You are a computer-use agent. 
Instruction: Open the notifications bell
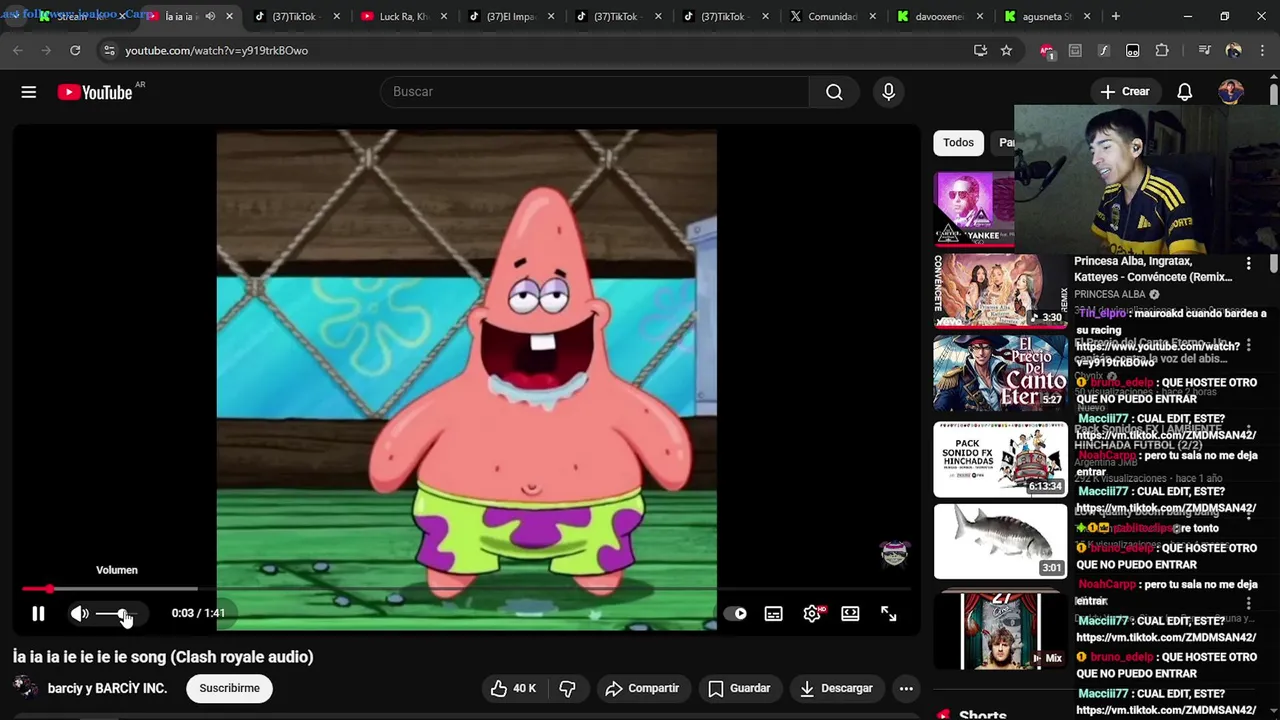[1184, 91]
